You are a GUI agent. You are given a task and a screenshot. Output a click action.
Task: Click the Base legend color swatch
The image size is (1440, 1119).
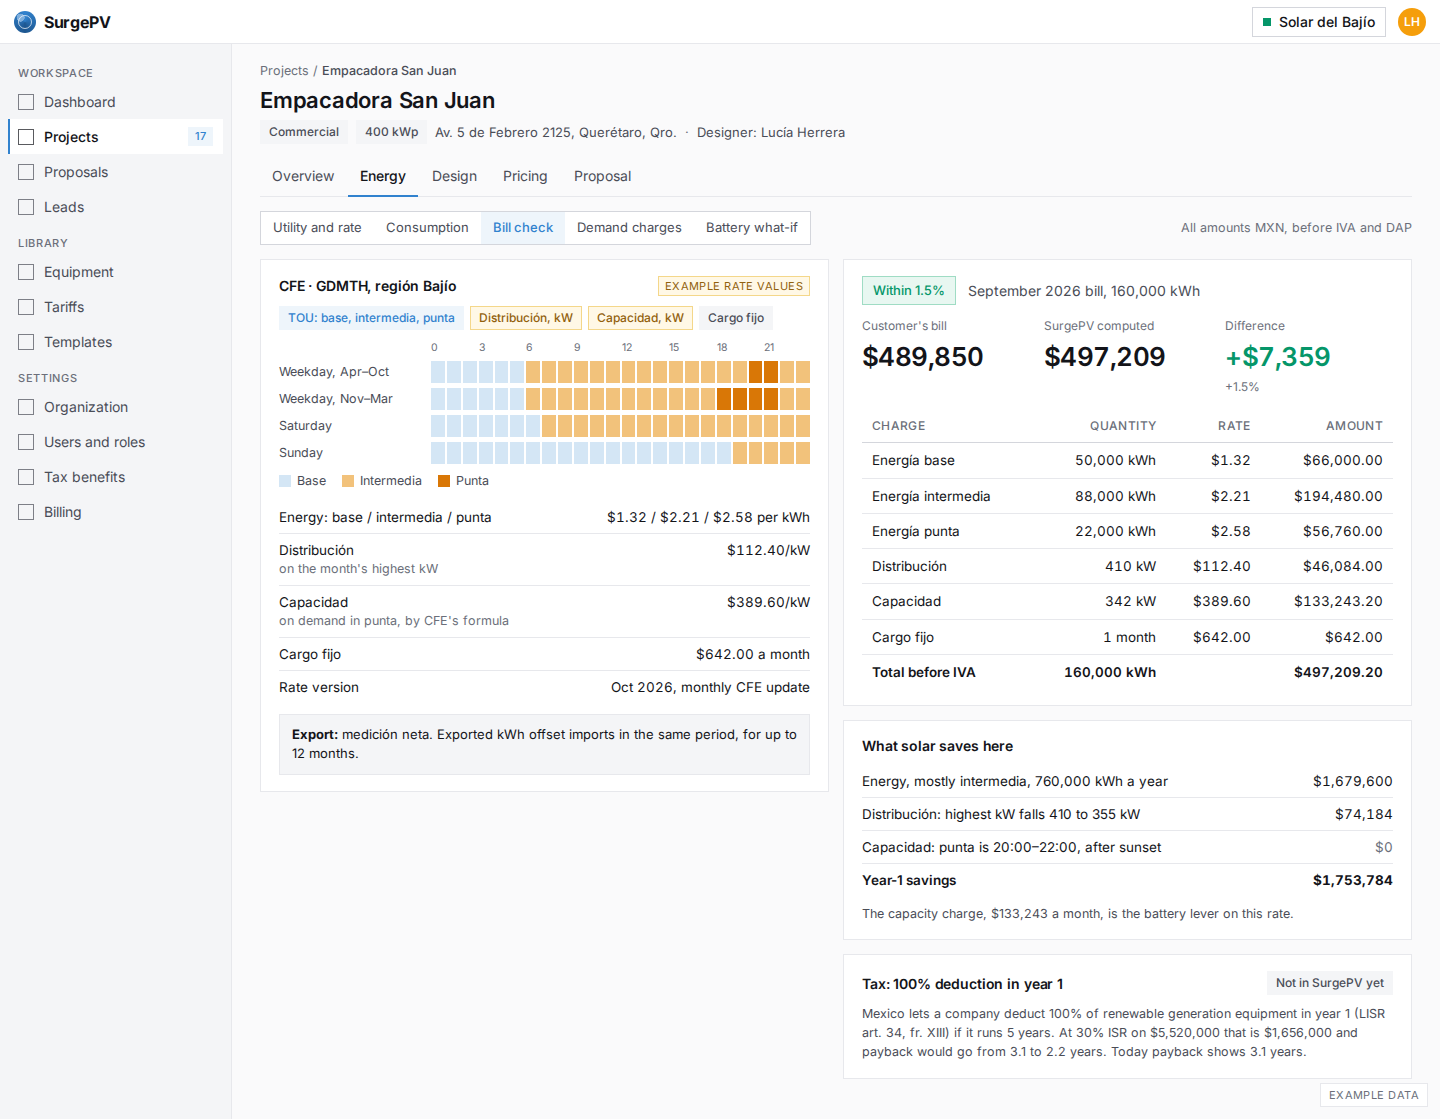285,481
